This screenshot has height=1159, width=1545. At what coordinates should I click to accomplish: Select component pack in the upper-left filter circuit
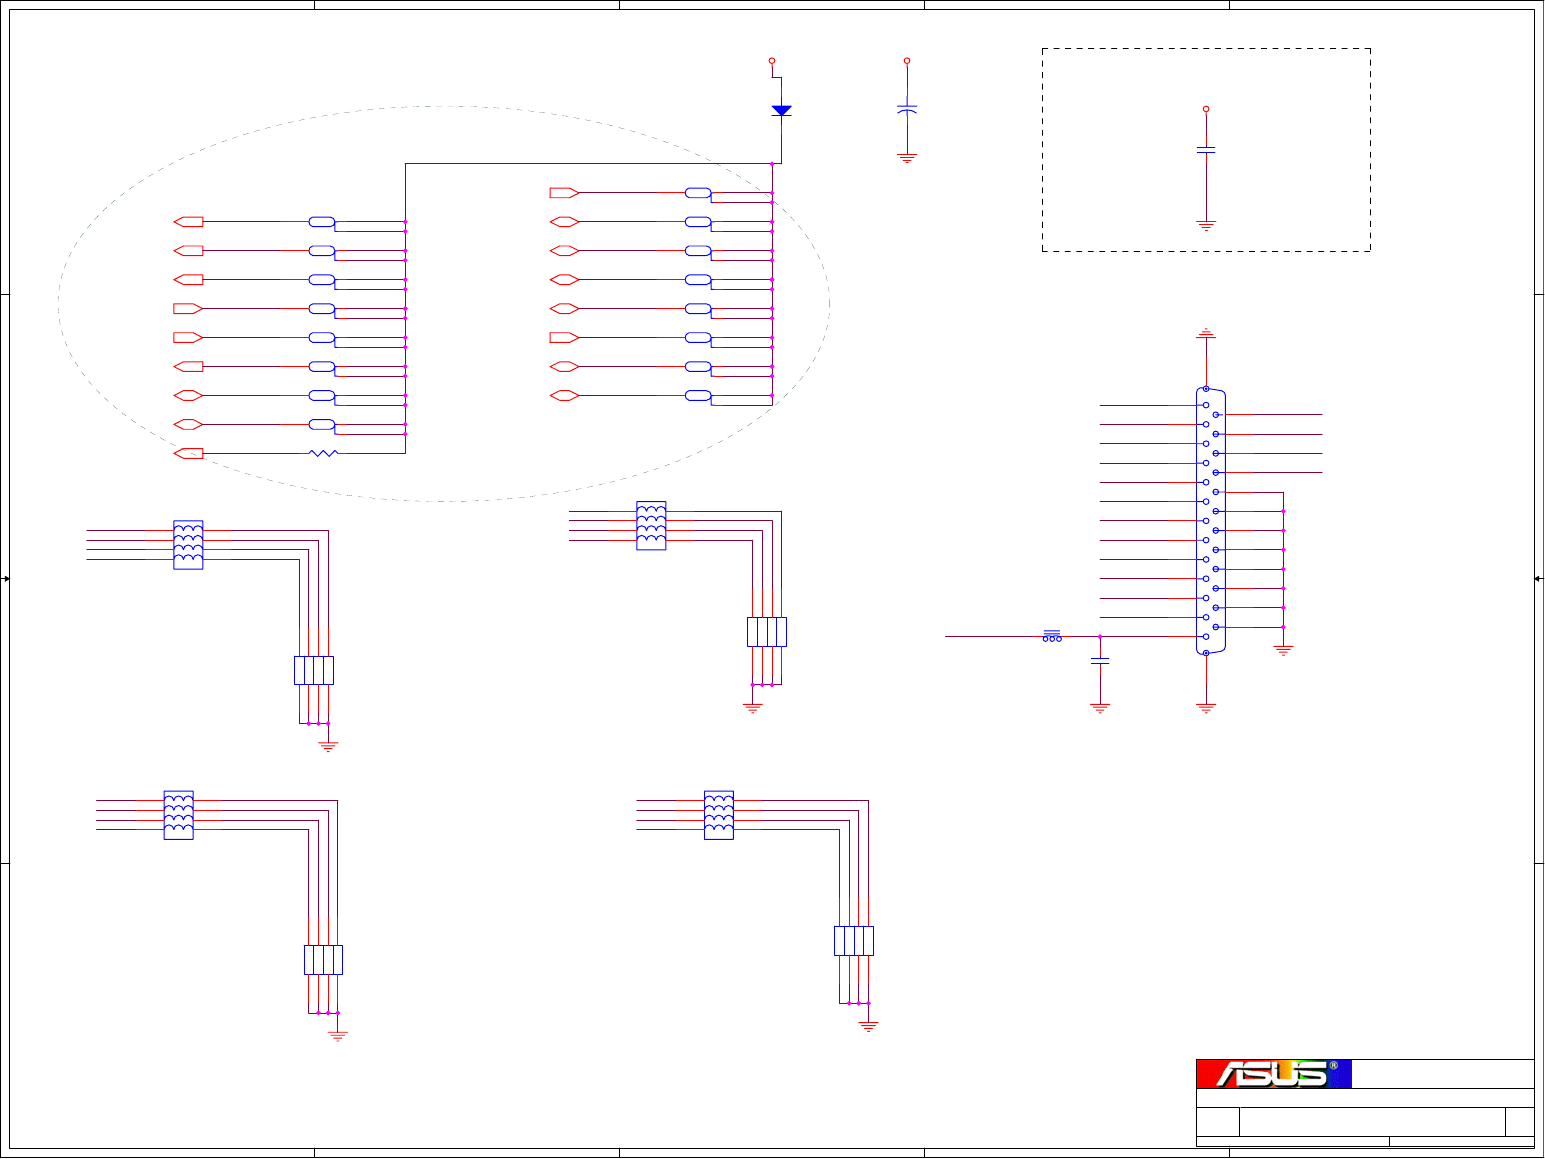(x=314, y=670)
